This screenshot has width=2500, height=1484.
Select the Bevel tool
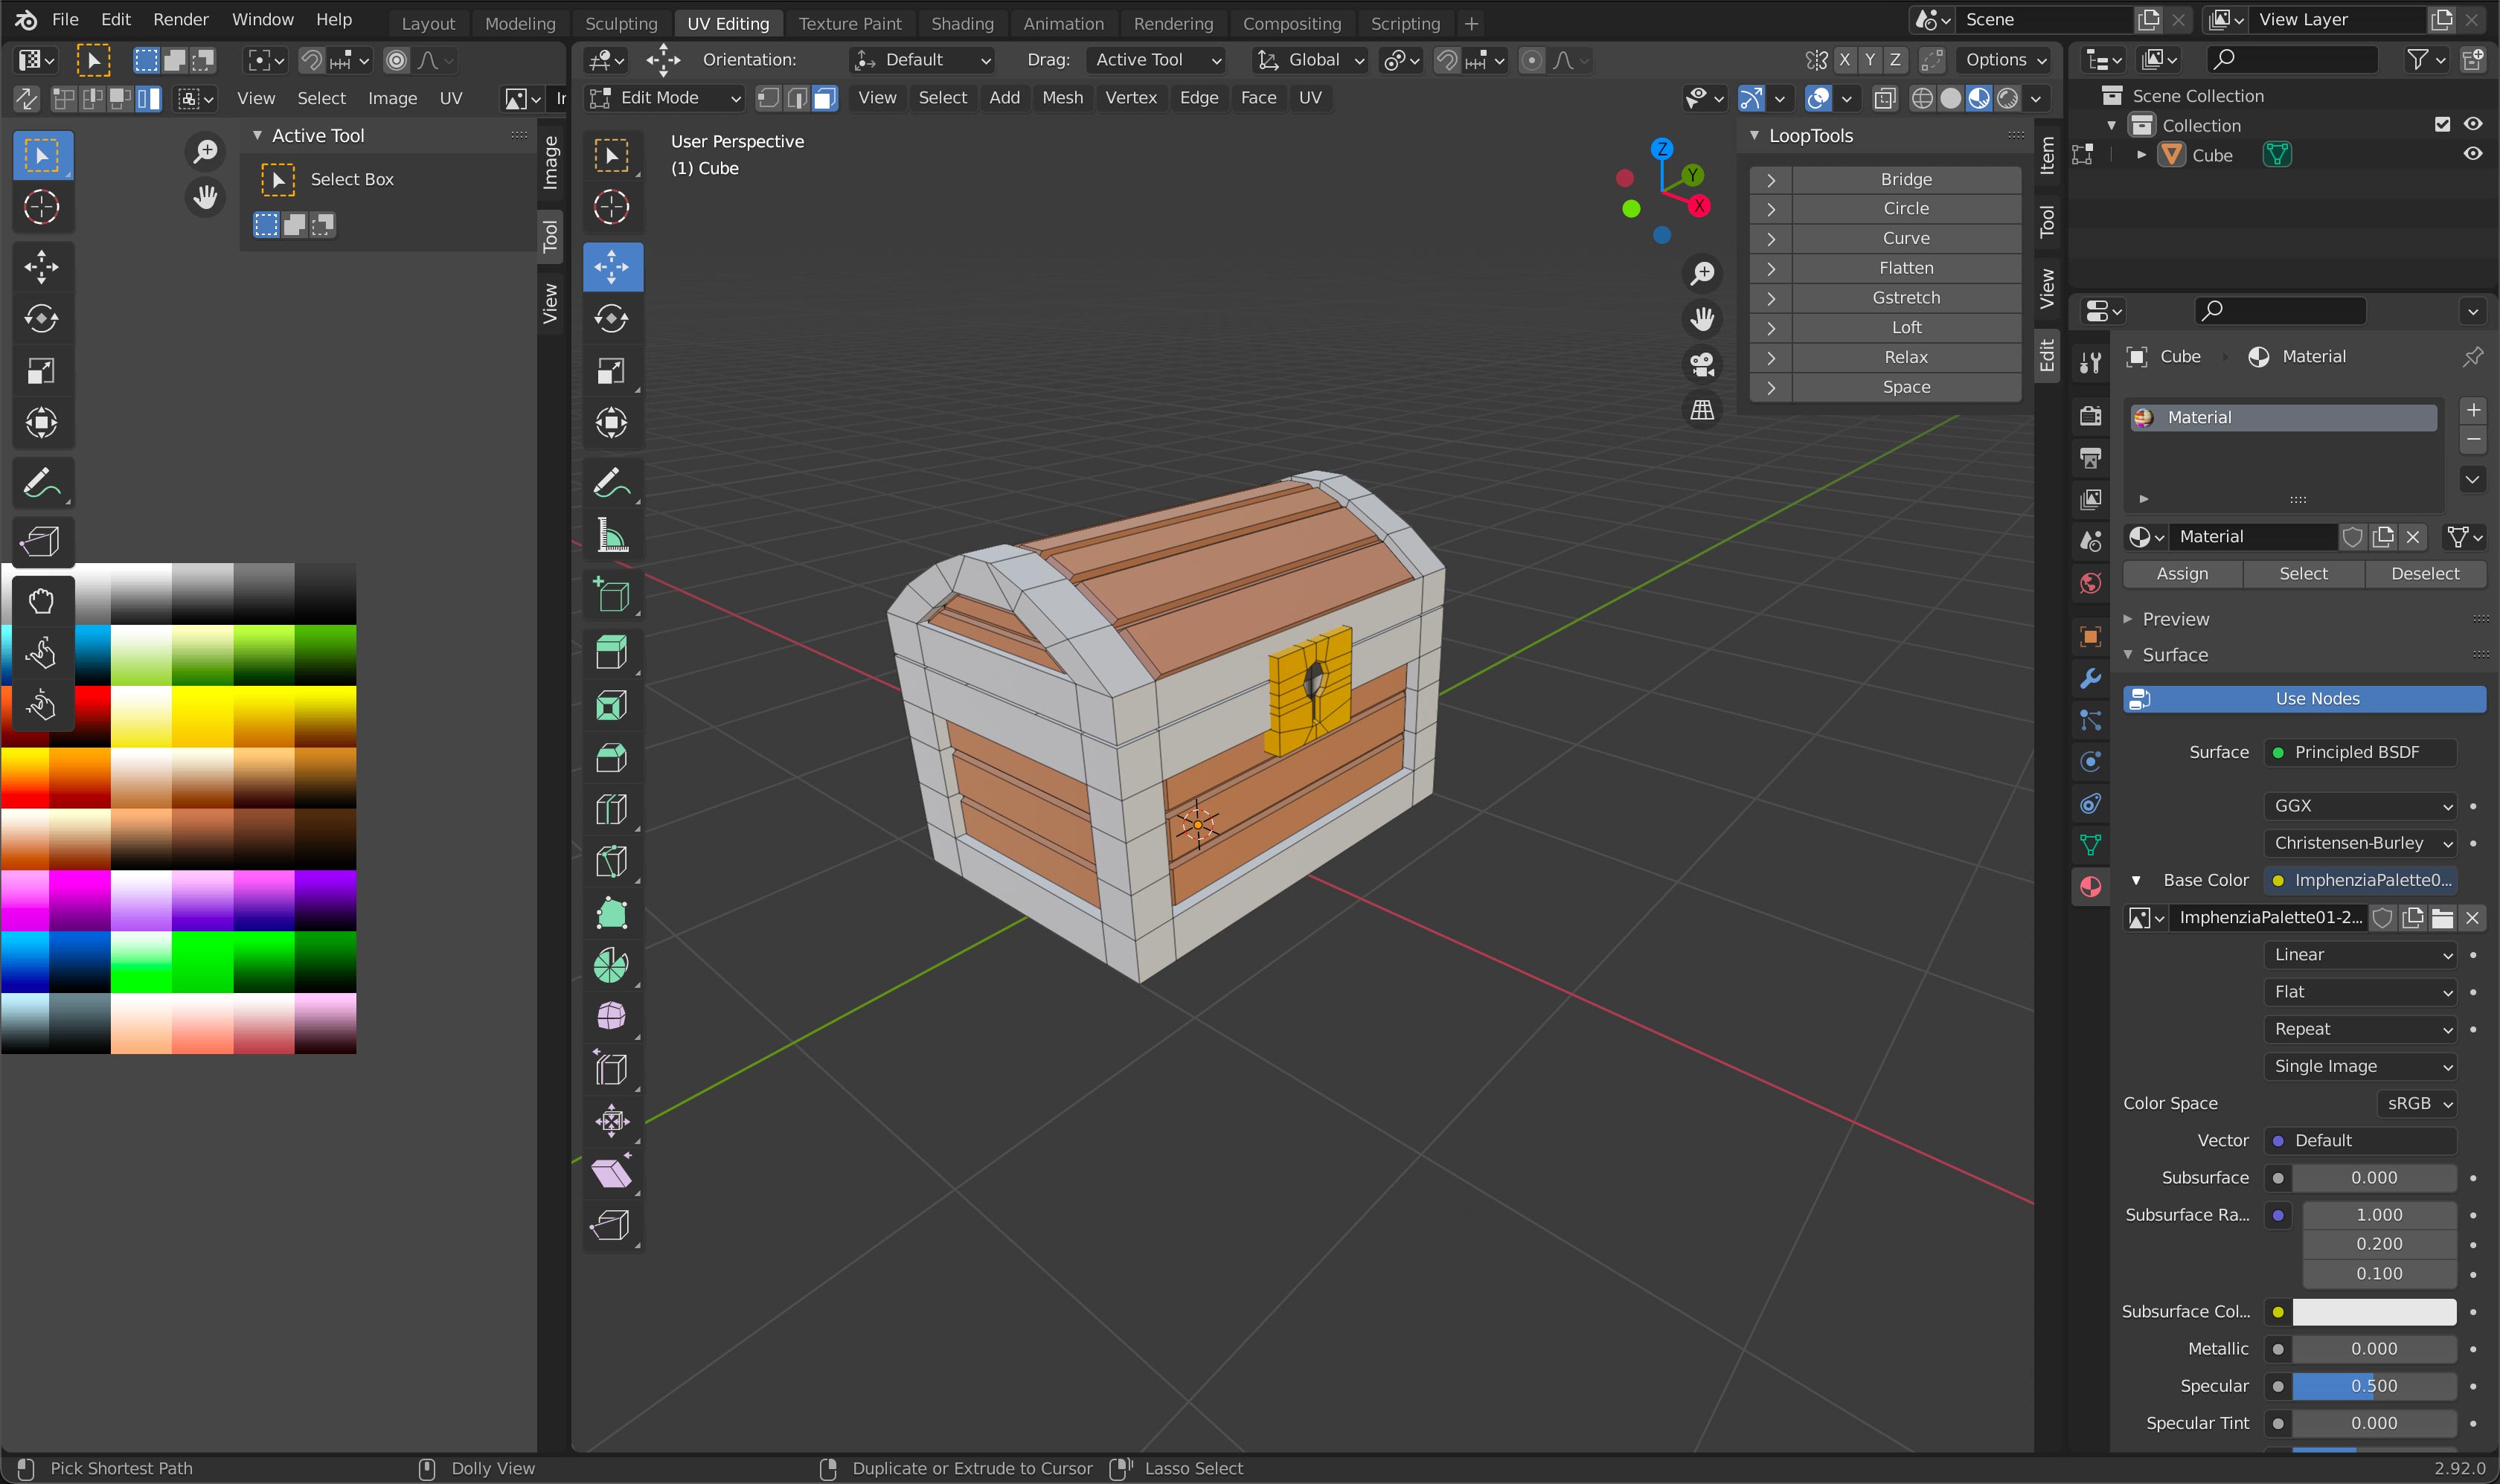click(x=612, y=757)
